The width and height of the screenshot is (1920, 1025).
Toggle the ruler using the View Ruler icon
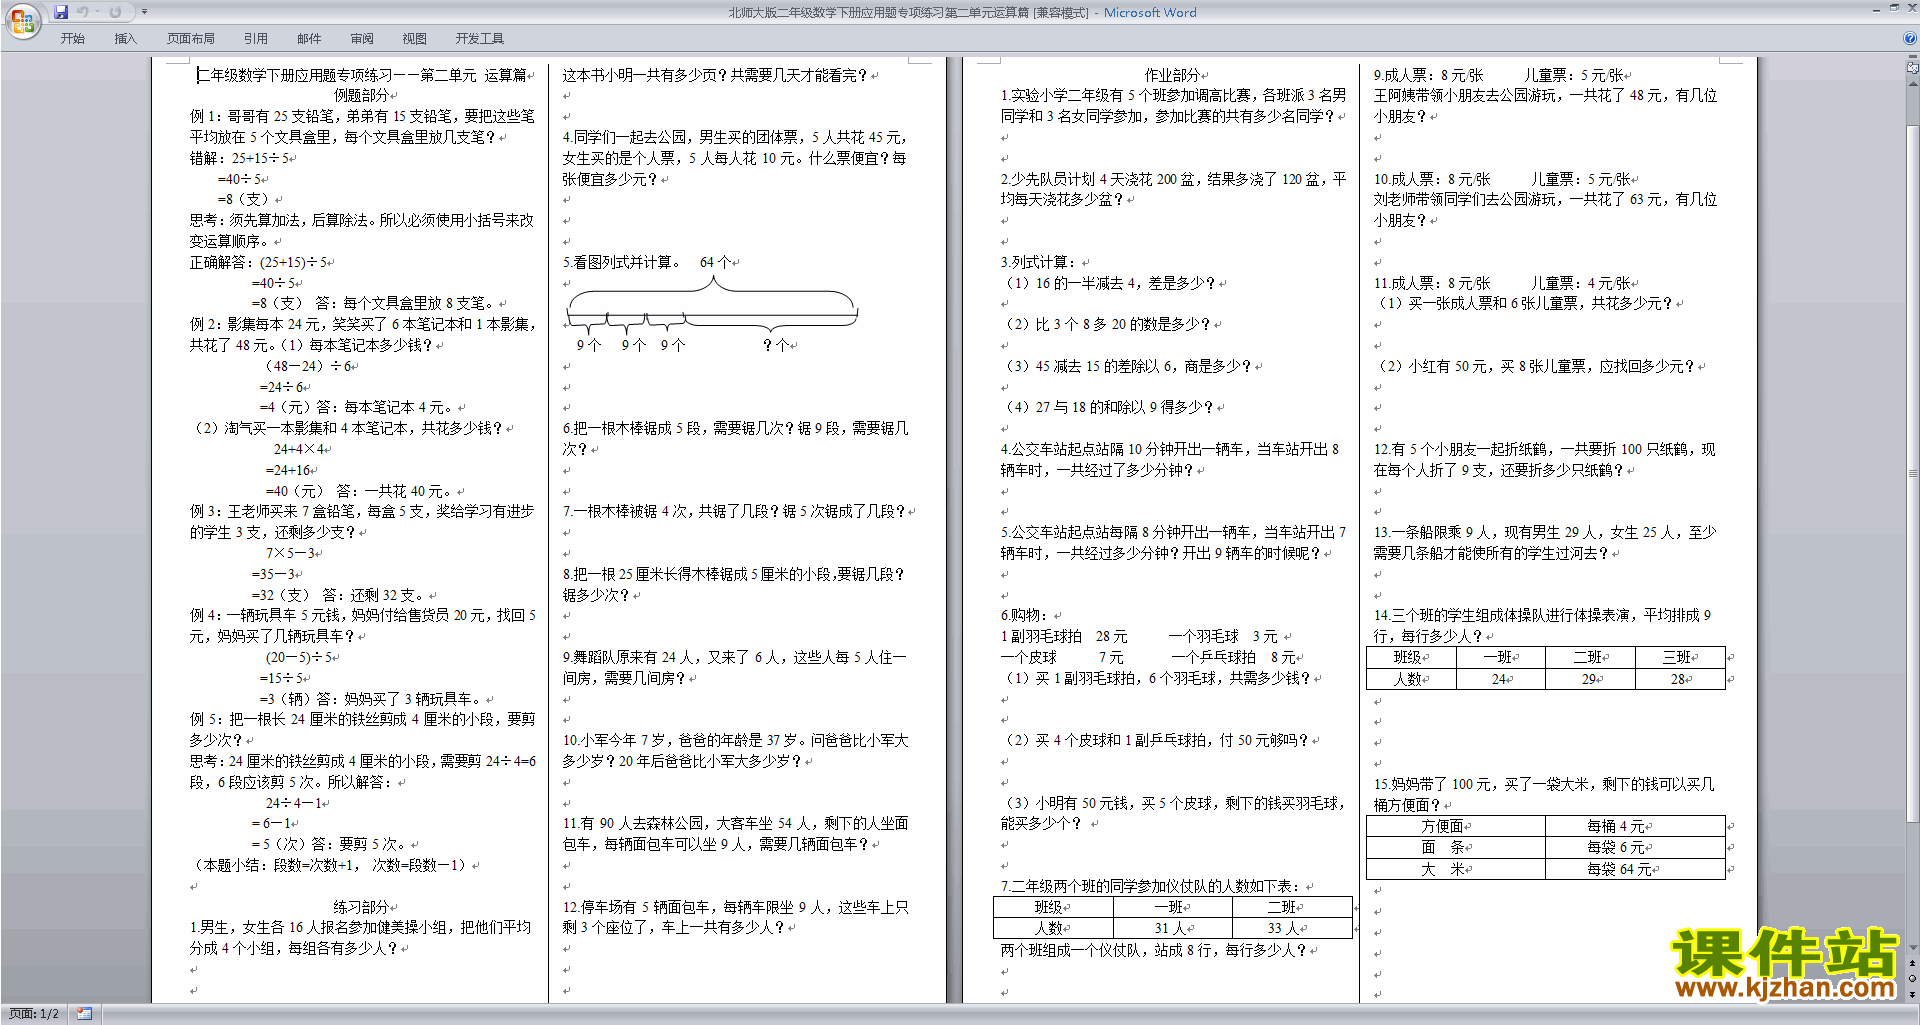tap(1913, 68)
